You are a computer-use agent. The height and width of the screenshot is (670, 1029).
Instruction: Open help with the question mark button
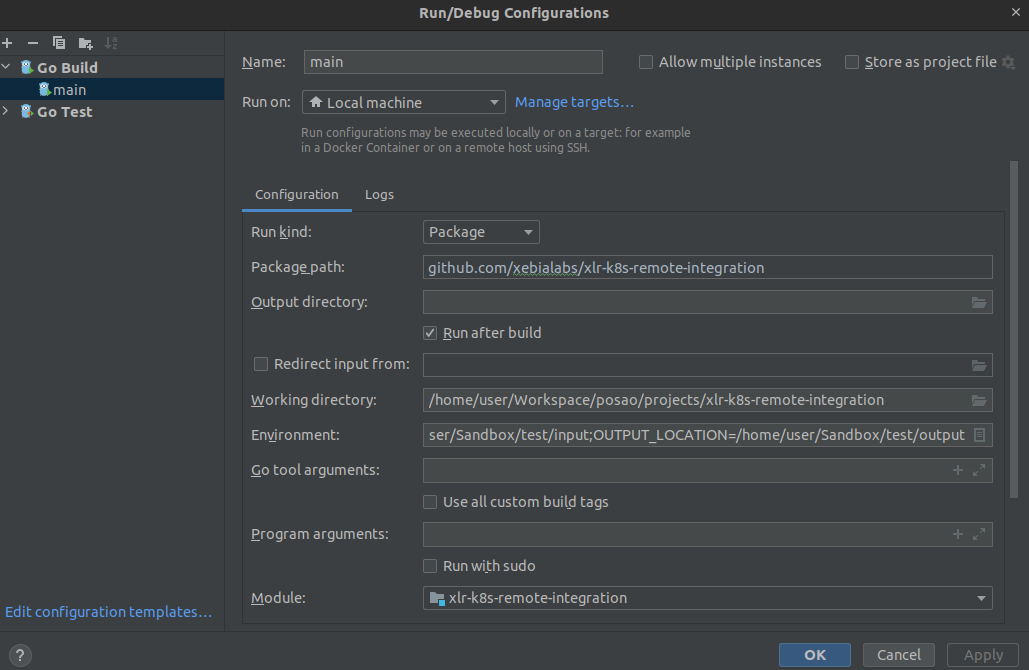[20, 655]
